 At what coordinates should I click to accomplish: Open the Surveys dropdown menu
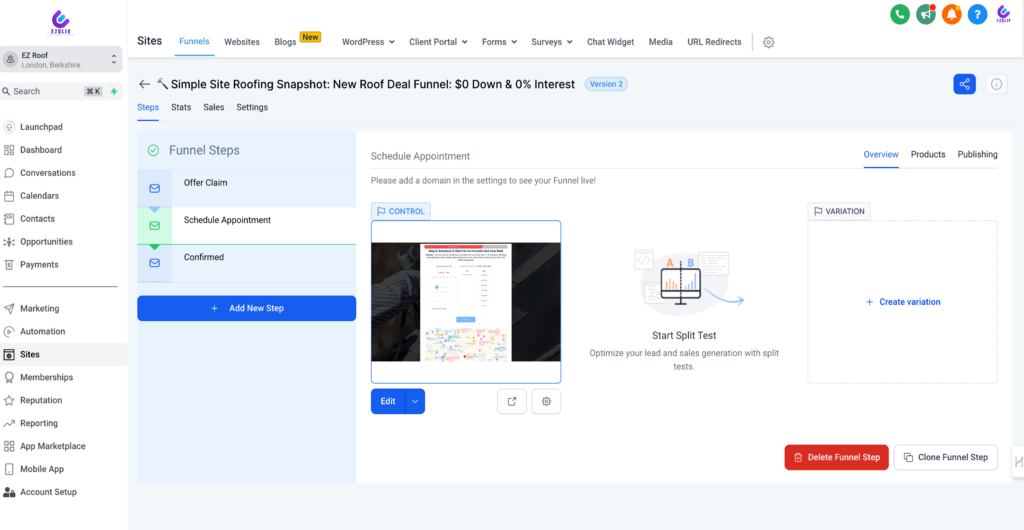tap(551, 42)
